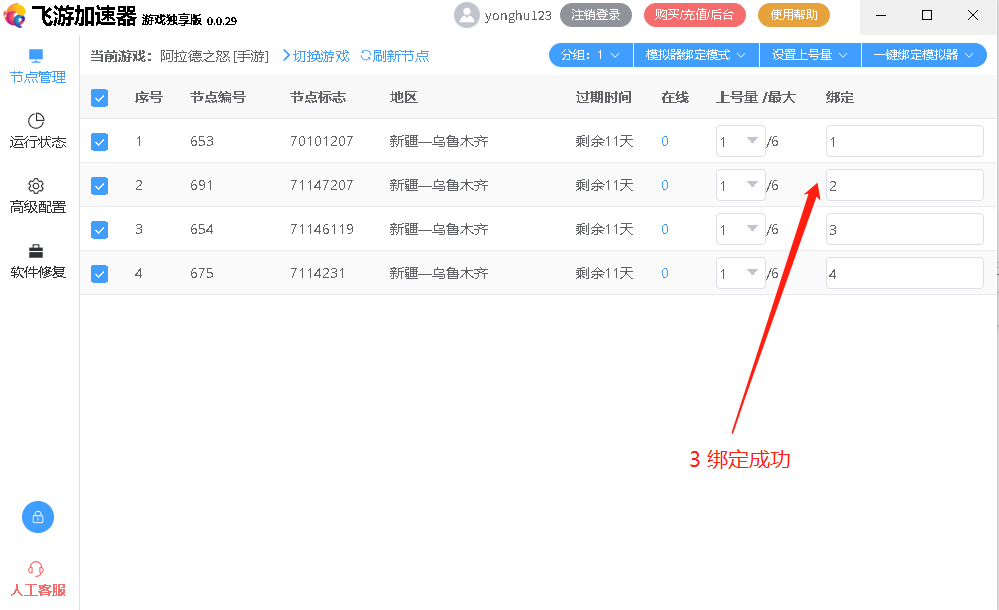Focus the 绑定 input for node 675
Image resolution: width=999 pixels, height=610 pixels.
coord(905,273)
